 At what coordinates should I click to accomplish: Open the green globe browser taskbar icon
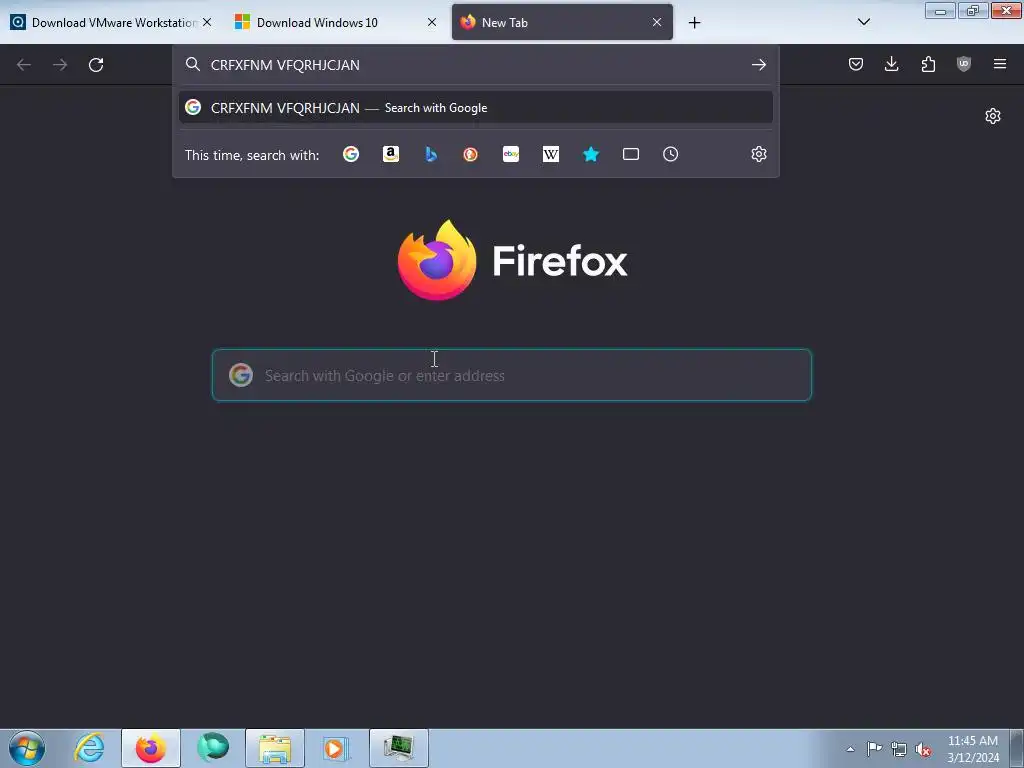pos(213,748)
